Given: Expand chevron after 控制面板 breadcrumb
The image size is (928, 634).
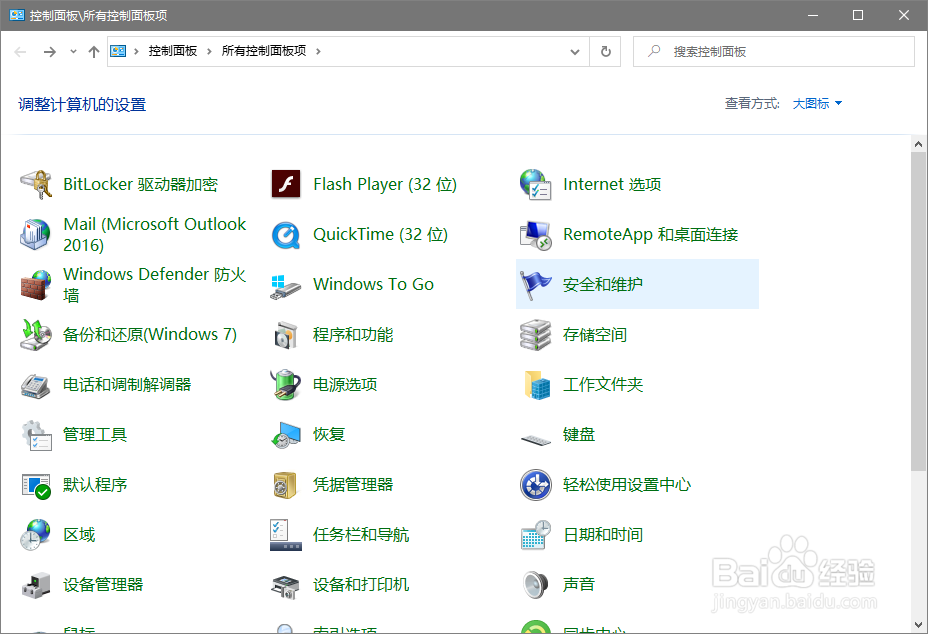Looking at the screenshot, I should (209, 52).
